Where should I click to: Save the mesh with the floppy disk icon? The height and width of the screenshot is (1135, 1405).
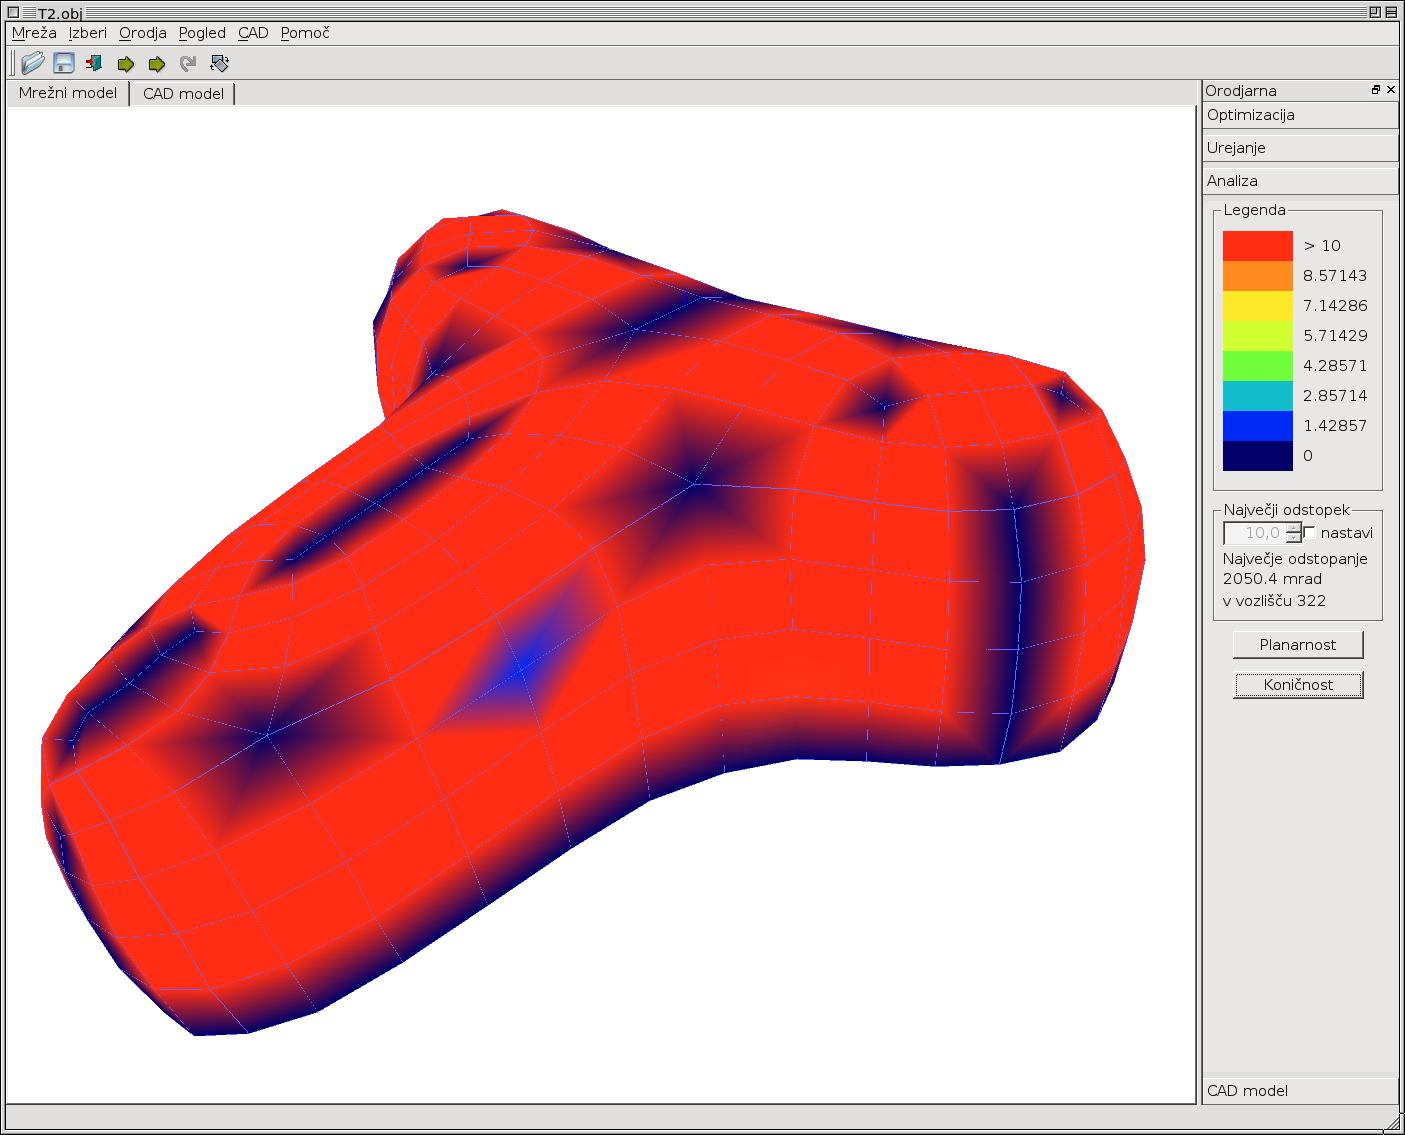[64, 63]
